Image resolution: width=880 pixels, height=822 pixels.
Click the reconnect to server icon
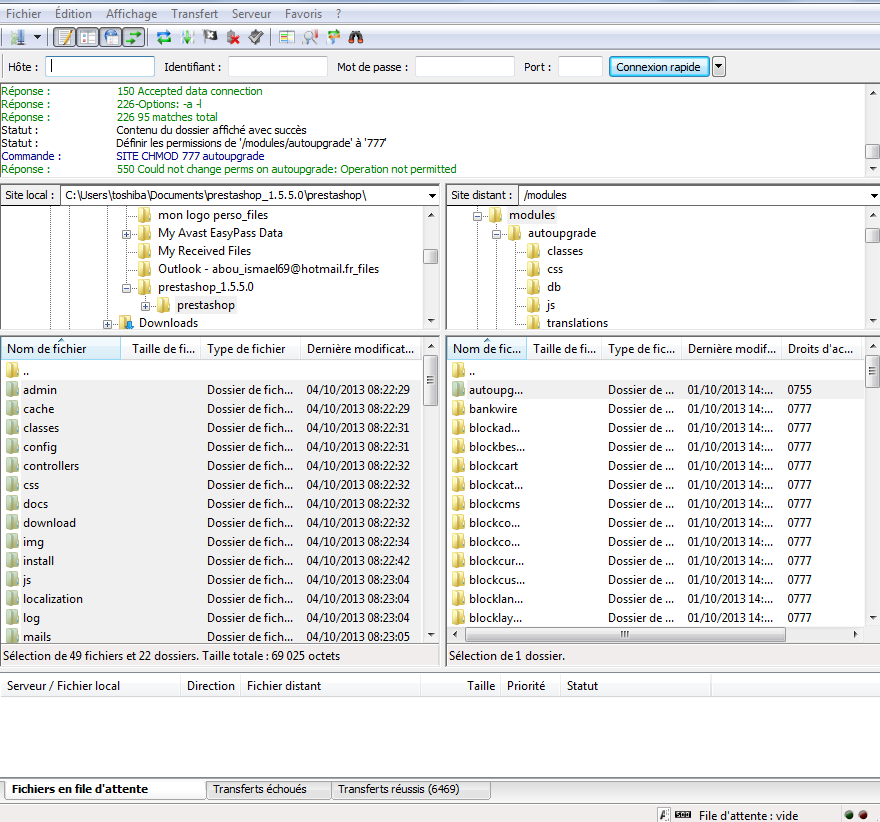[256, 37]
